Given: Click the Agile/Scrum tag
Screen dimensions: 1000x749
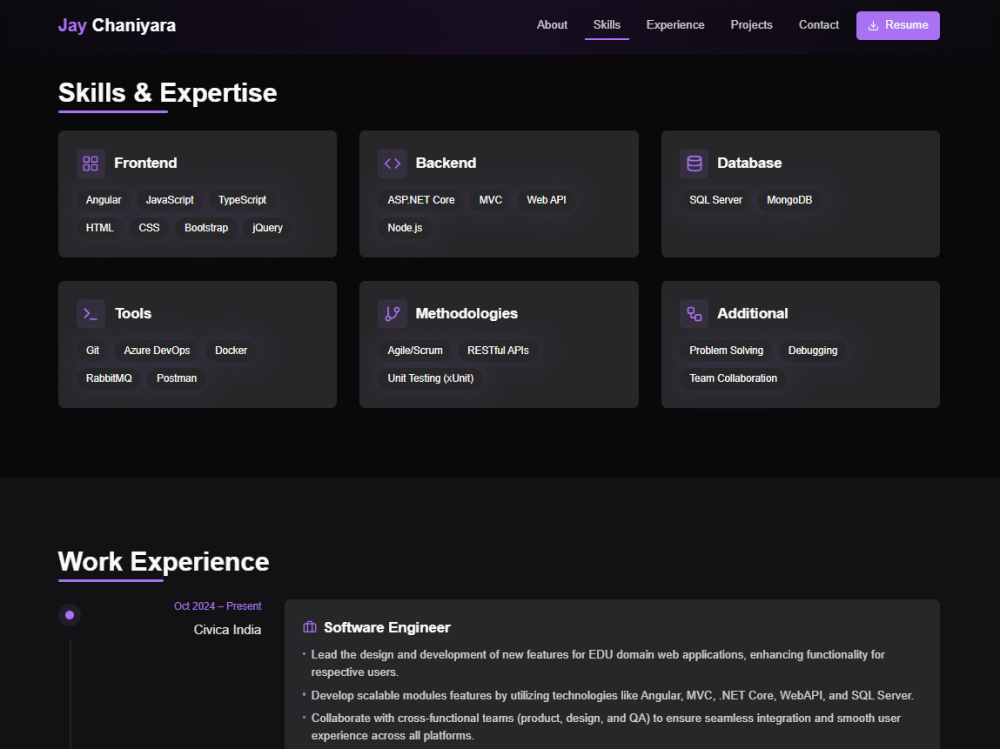Looking at the screenshot, I should [415, 350].
